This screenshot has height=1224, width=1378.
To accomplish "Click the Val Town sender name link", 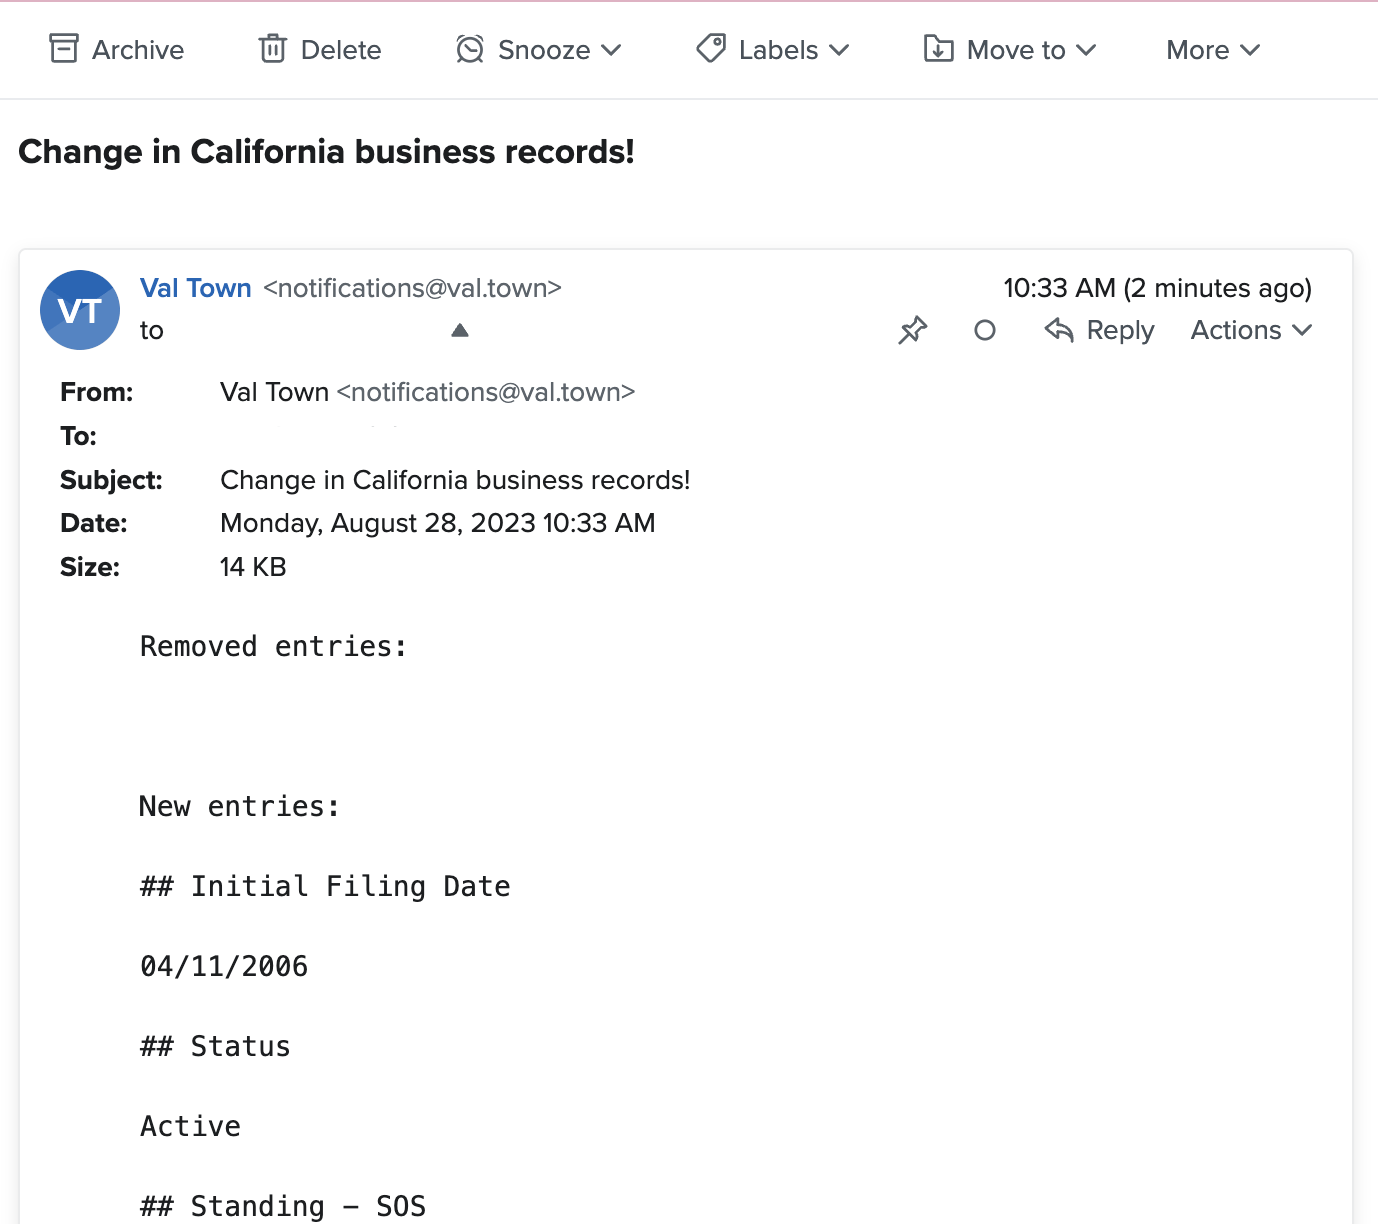I will point(196,288).
